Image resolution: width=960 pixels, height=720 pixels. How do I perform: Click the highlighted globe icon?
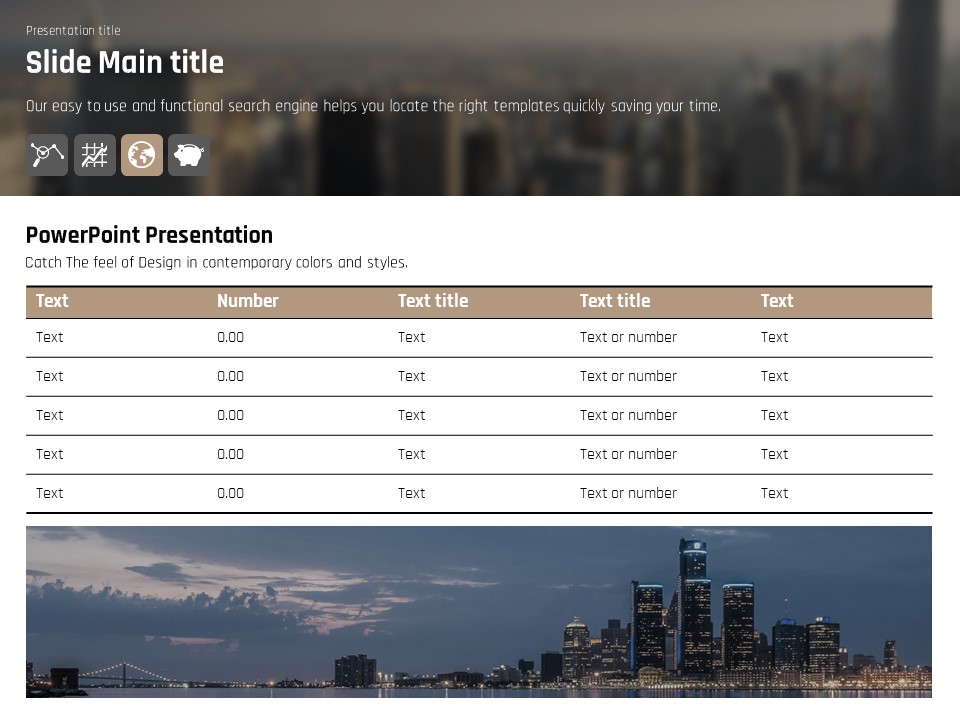142,155
